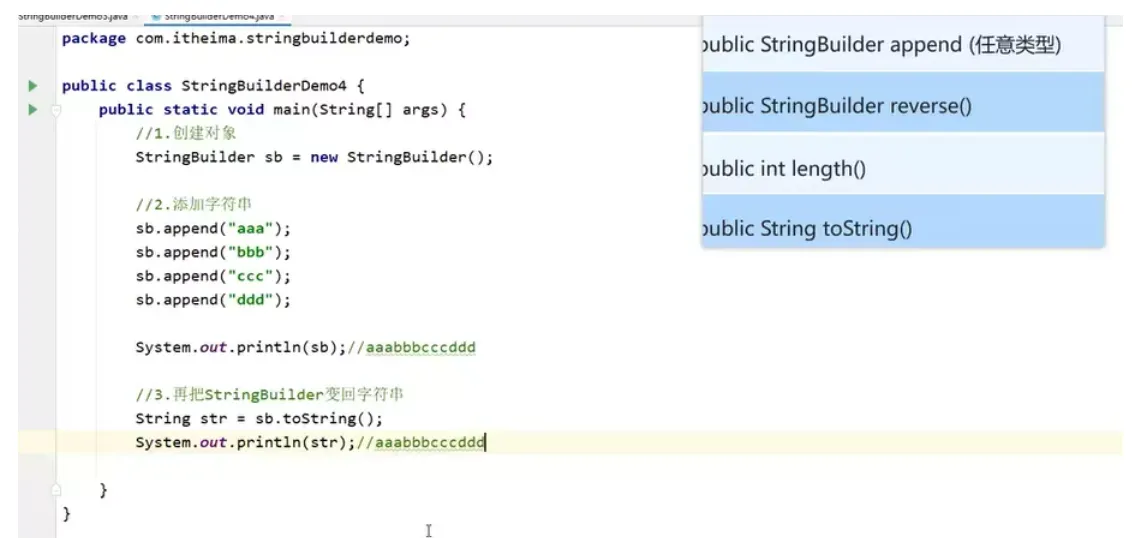Click the System.out.println(sb) statement

[x=241, y=348]
